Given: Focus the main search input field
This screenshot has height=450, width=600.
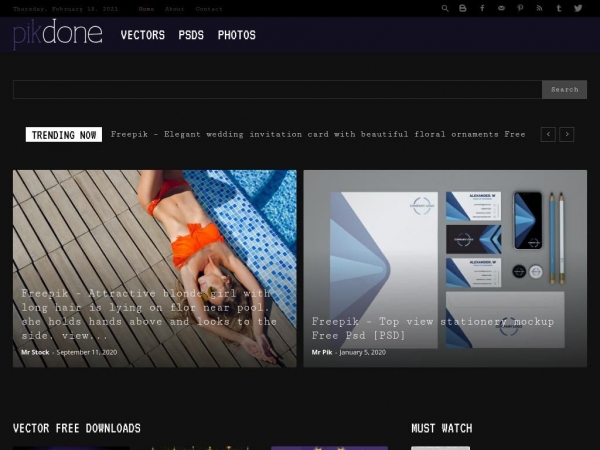Looking at the screenshot, I should point(277,90).
